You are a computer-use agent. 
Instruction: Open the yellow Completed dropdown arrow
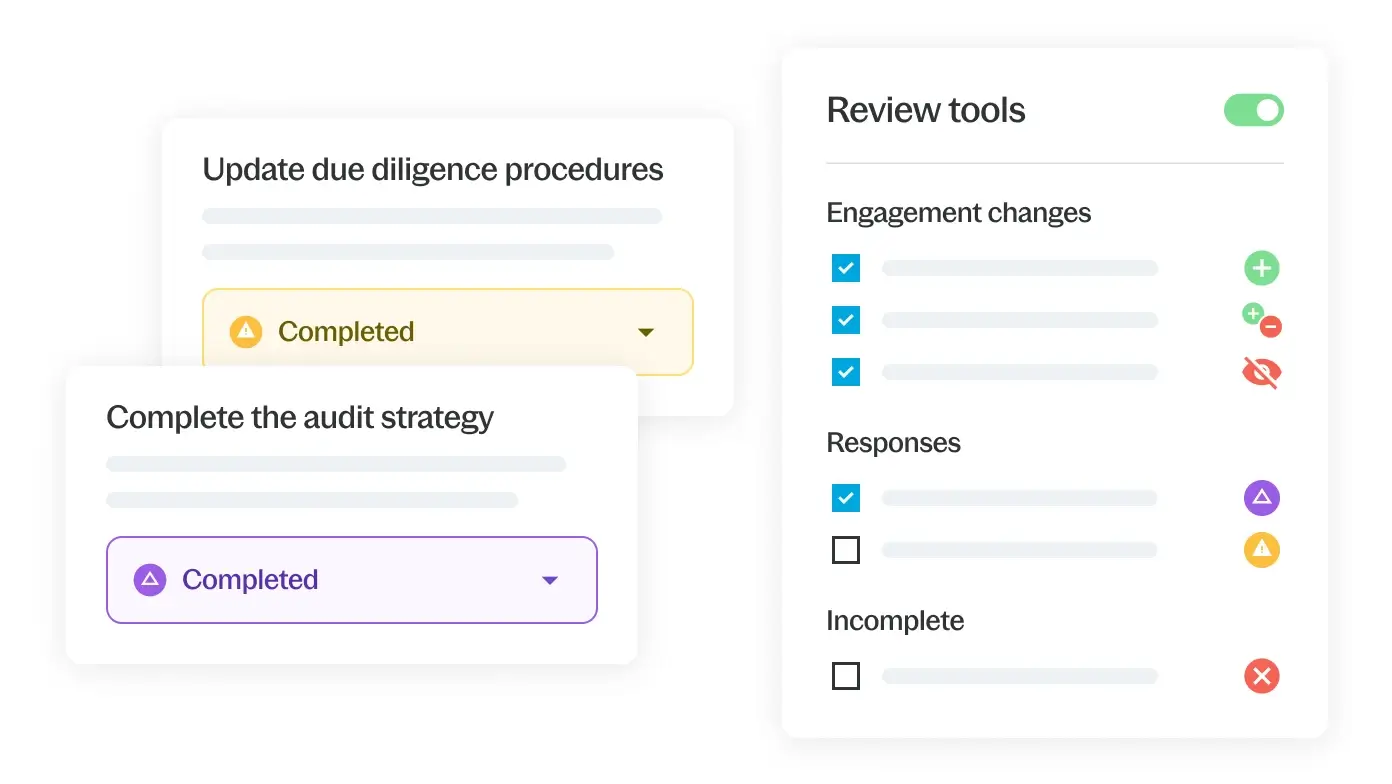(646, 332)
